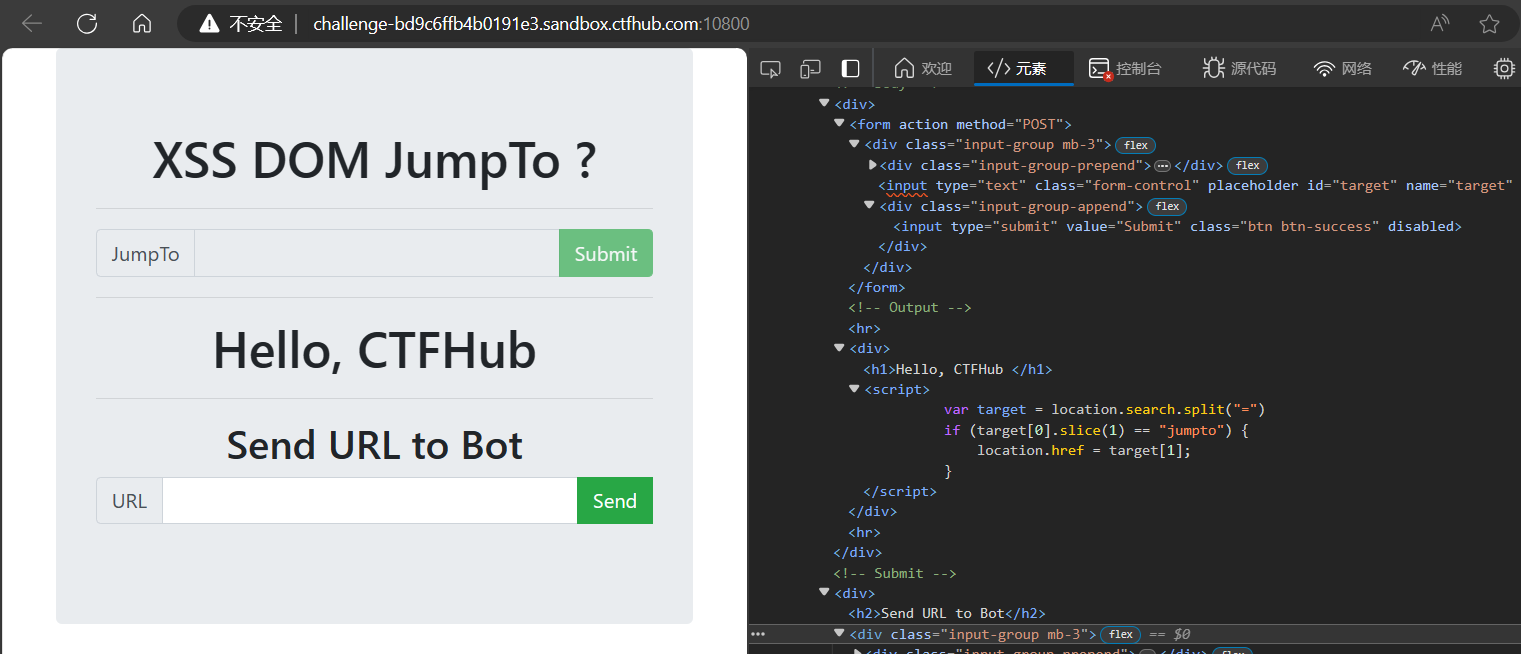Click the not-secure warning triangle icon
This screenshot has width=1521, height=654.
[209, 24]
